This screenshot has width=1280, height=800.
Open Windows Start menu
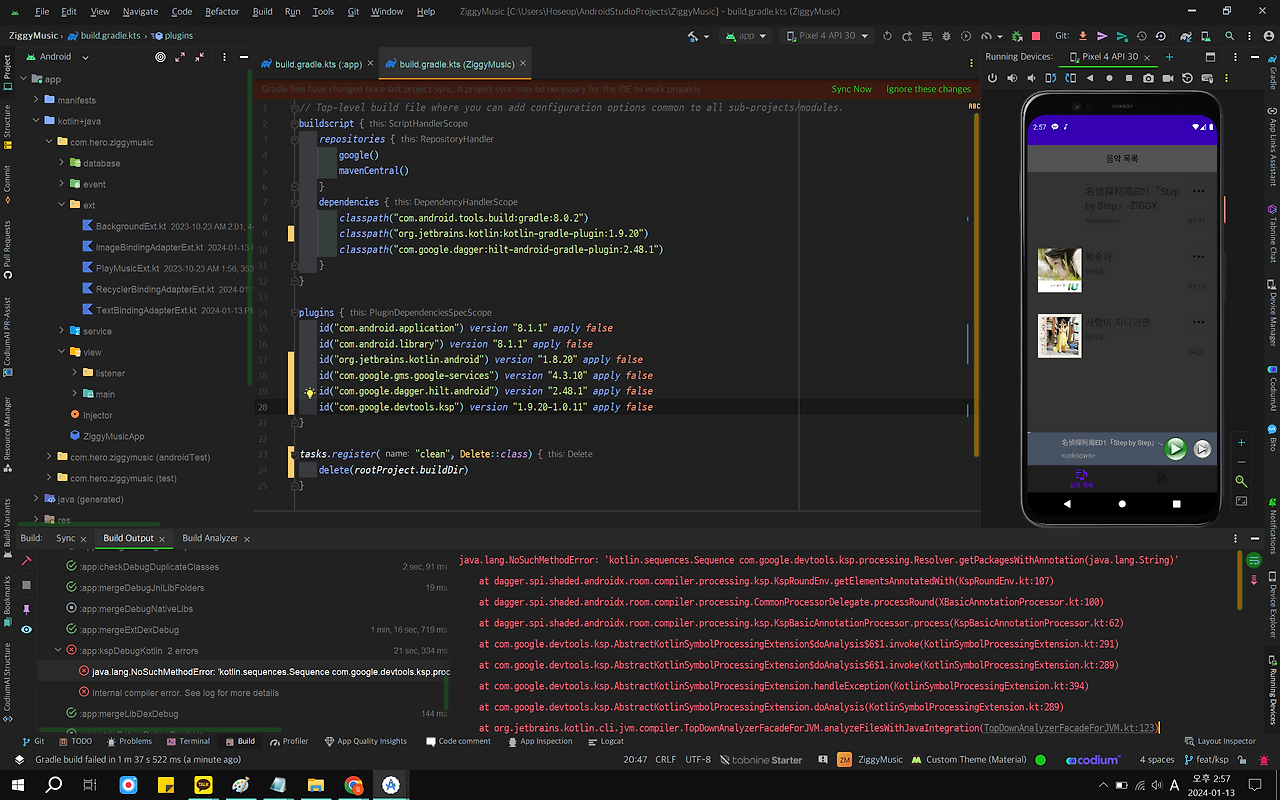point(18,786)
